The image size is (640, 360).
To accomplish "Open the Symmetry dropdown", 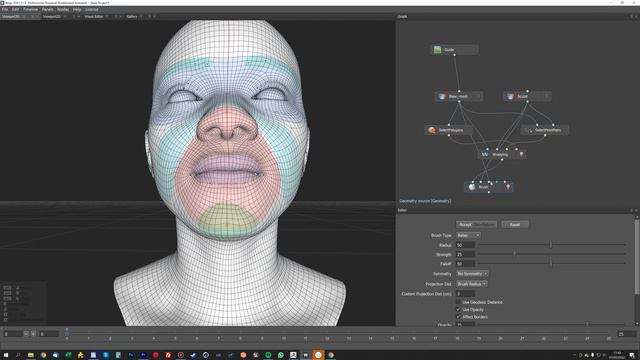I will click(x=472, y=274).
